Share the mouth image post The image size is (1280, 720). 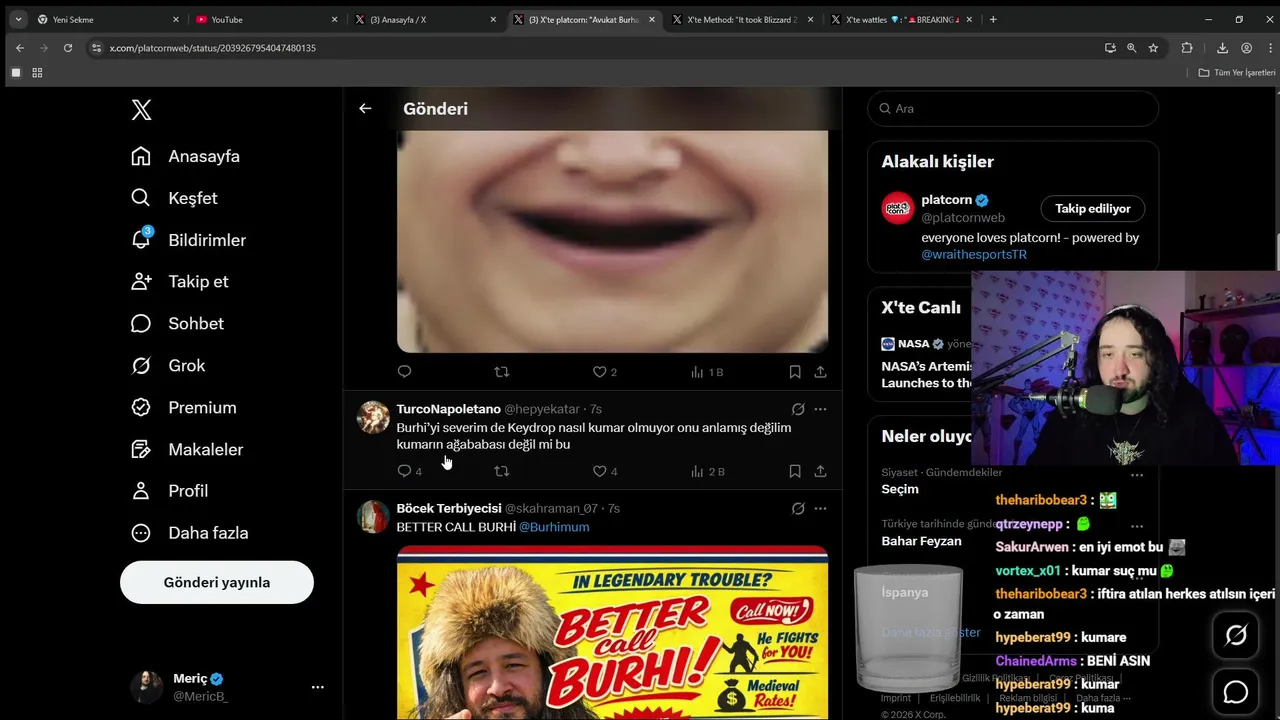pos(820,372)
